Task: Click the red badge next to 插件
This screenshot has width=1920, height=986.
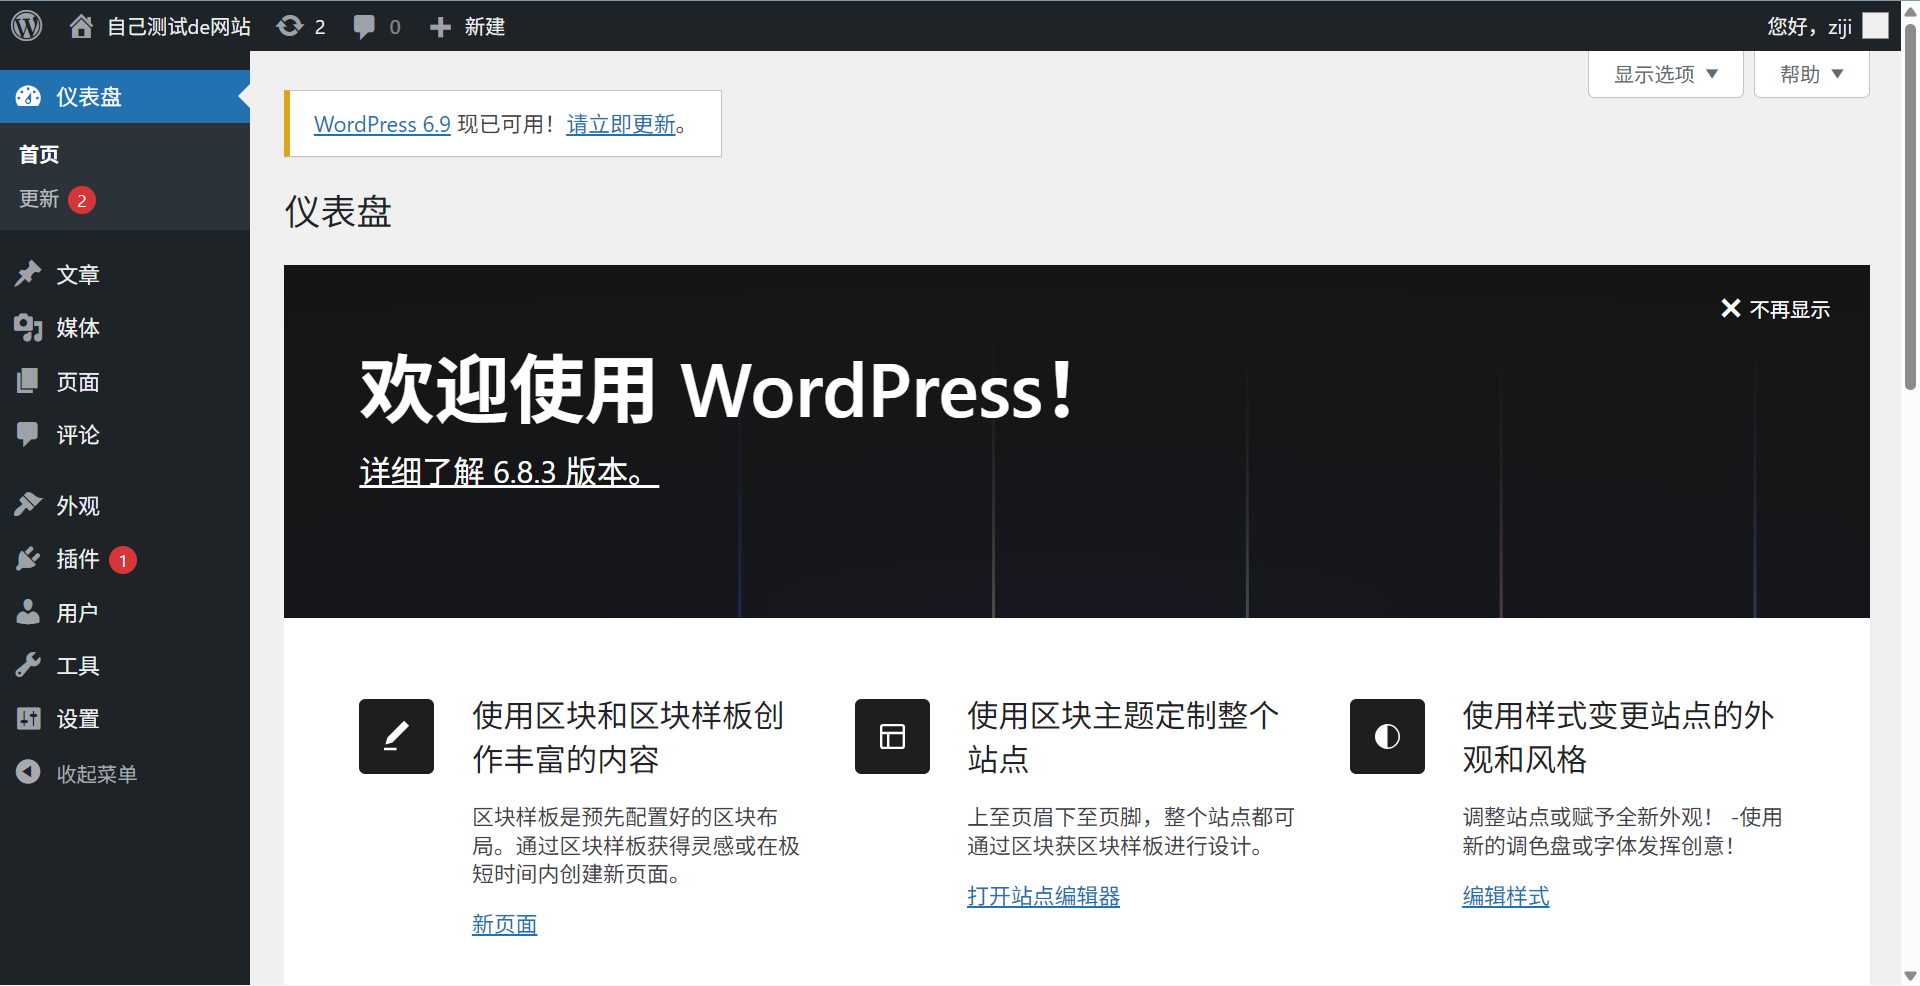Action: click(x=123, y=560)
